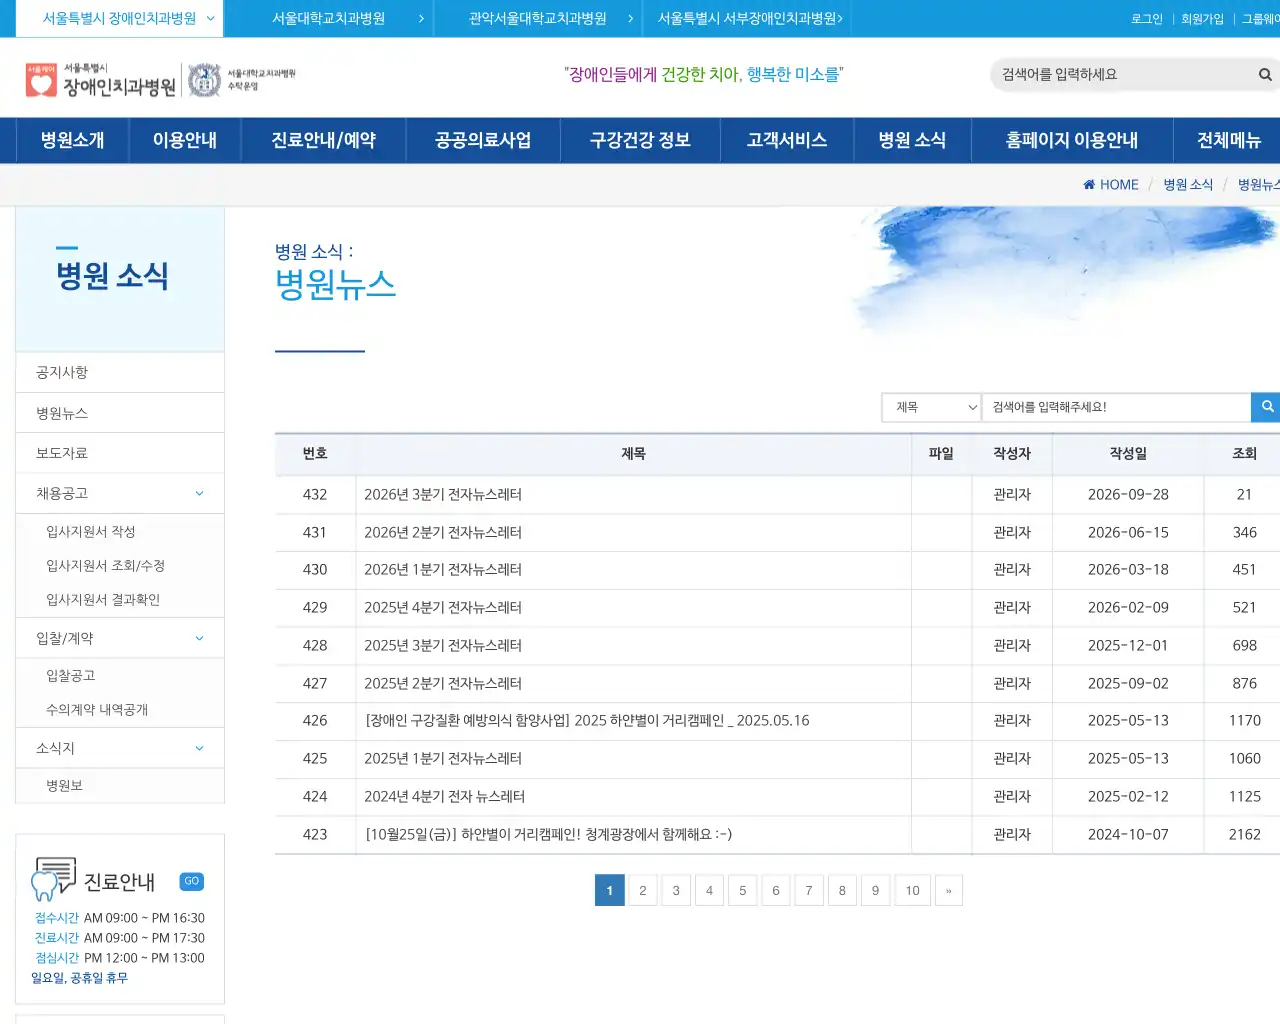Click the header search magnifier icon
This screenshot has height=1024, width=1280.
(x=1265, y=74)
